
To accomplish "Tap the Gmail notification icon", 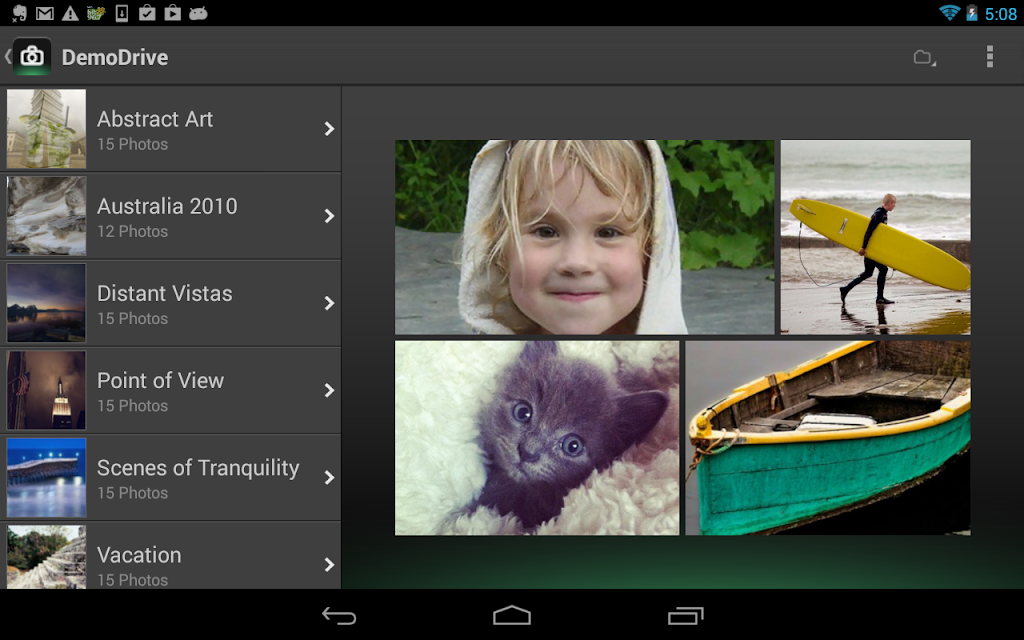I will coord(44,13).
